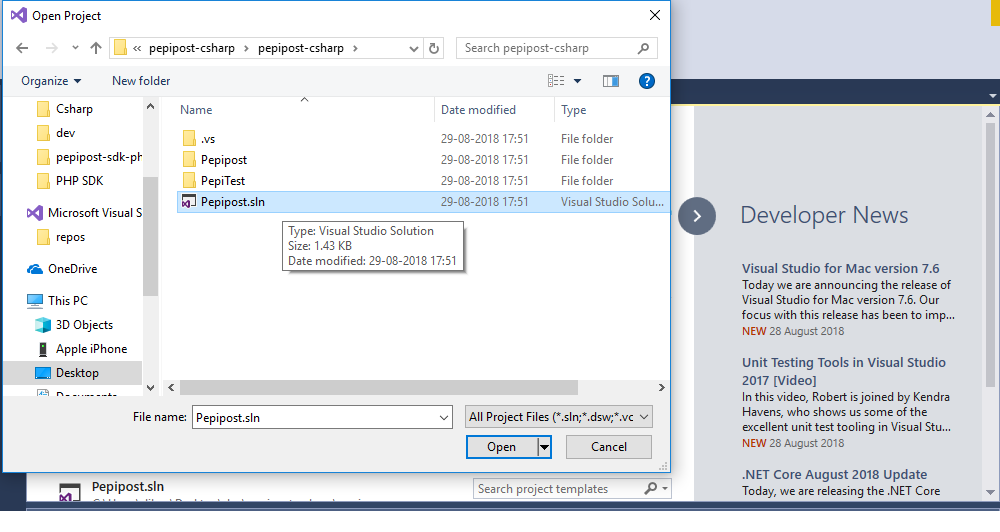Toggle the preview pane
The height and width of the screenshot is (532, 1000).
pos(611,81)
